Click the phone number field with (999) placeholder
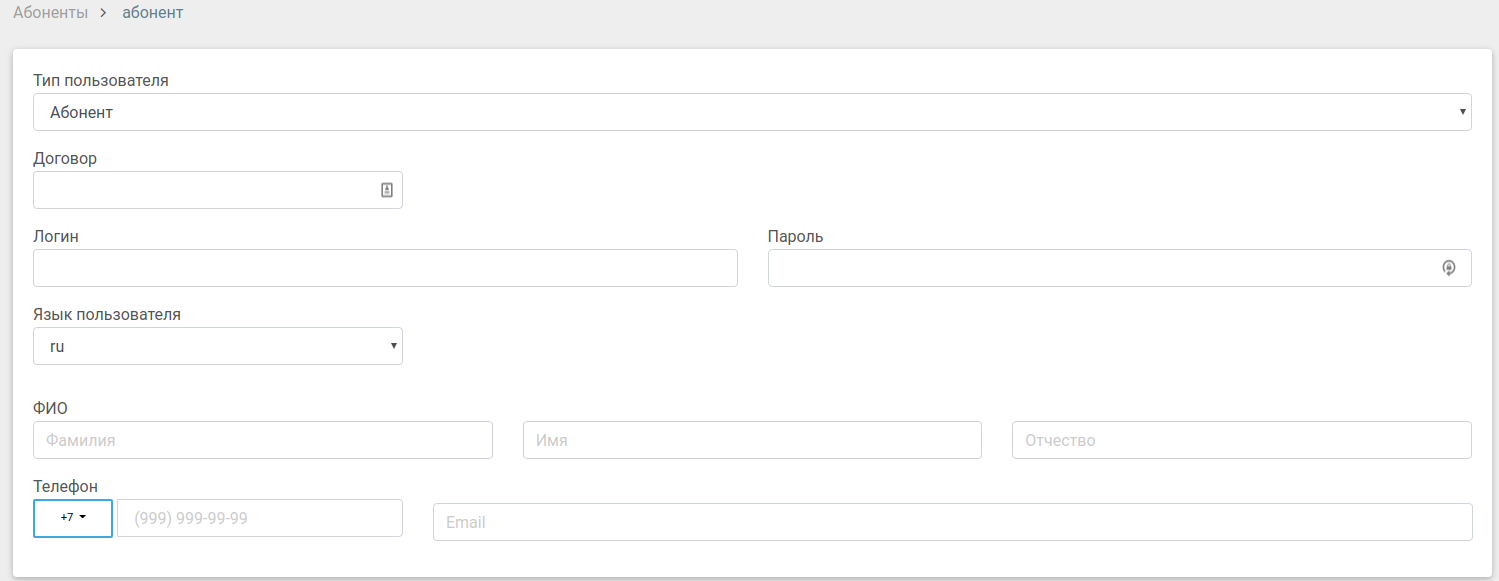 coord(260,518)
